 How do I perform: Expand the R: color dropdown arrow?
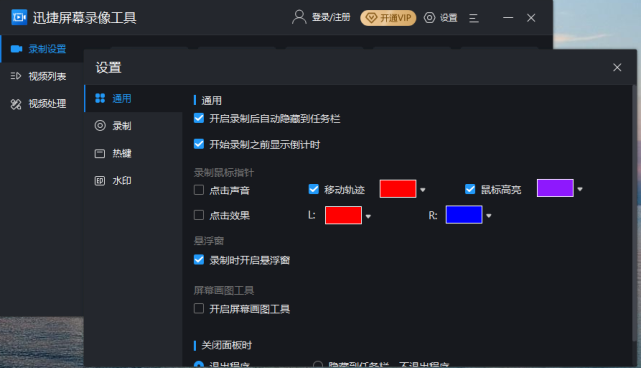pyautogui.click(x=489, y=216)
